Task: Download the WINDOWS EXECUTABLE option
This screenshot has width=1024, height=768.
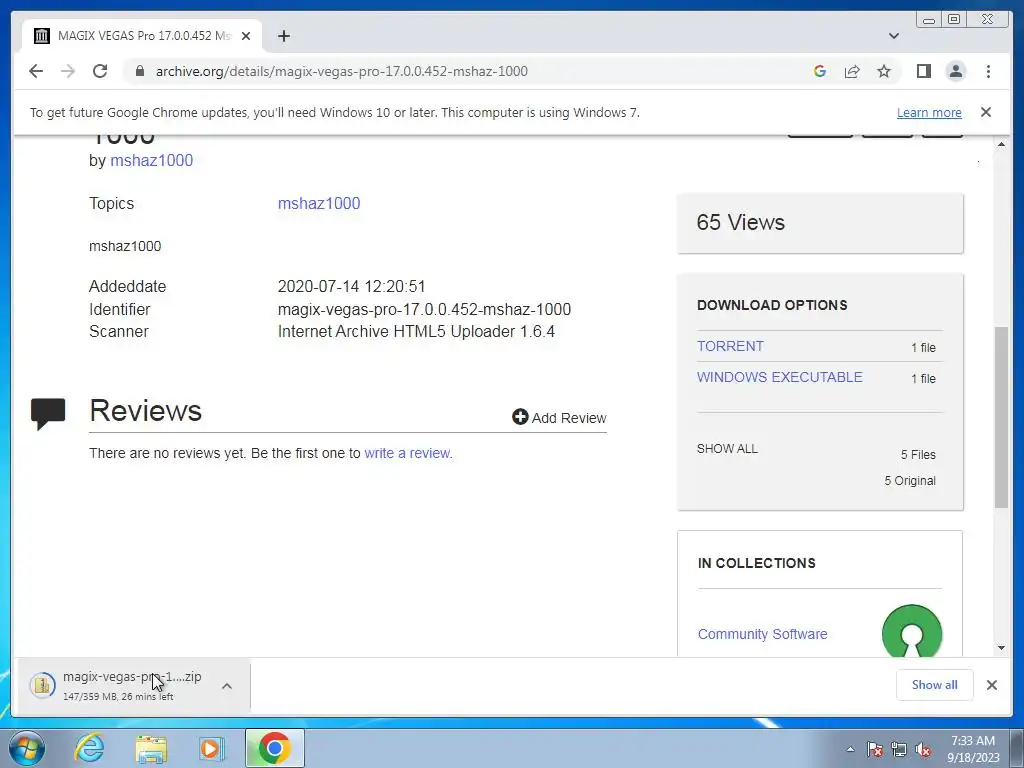Action: point(779,377)
